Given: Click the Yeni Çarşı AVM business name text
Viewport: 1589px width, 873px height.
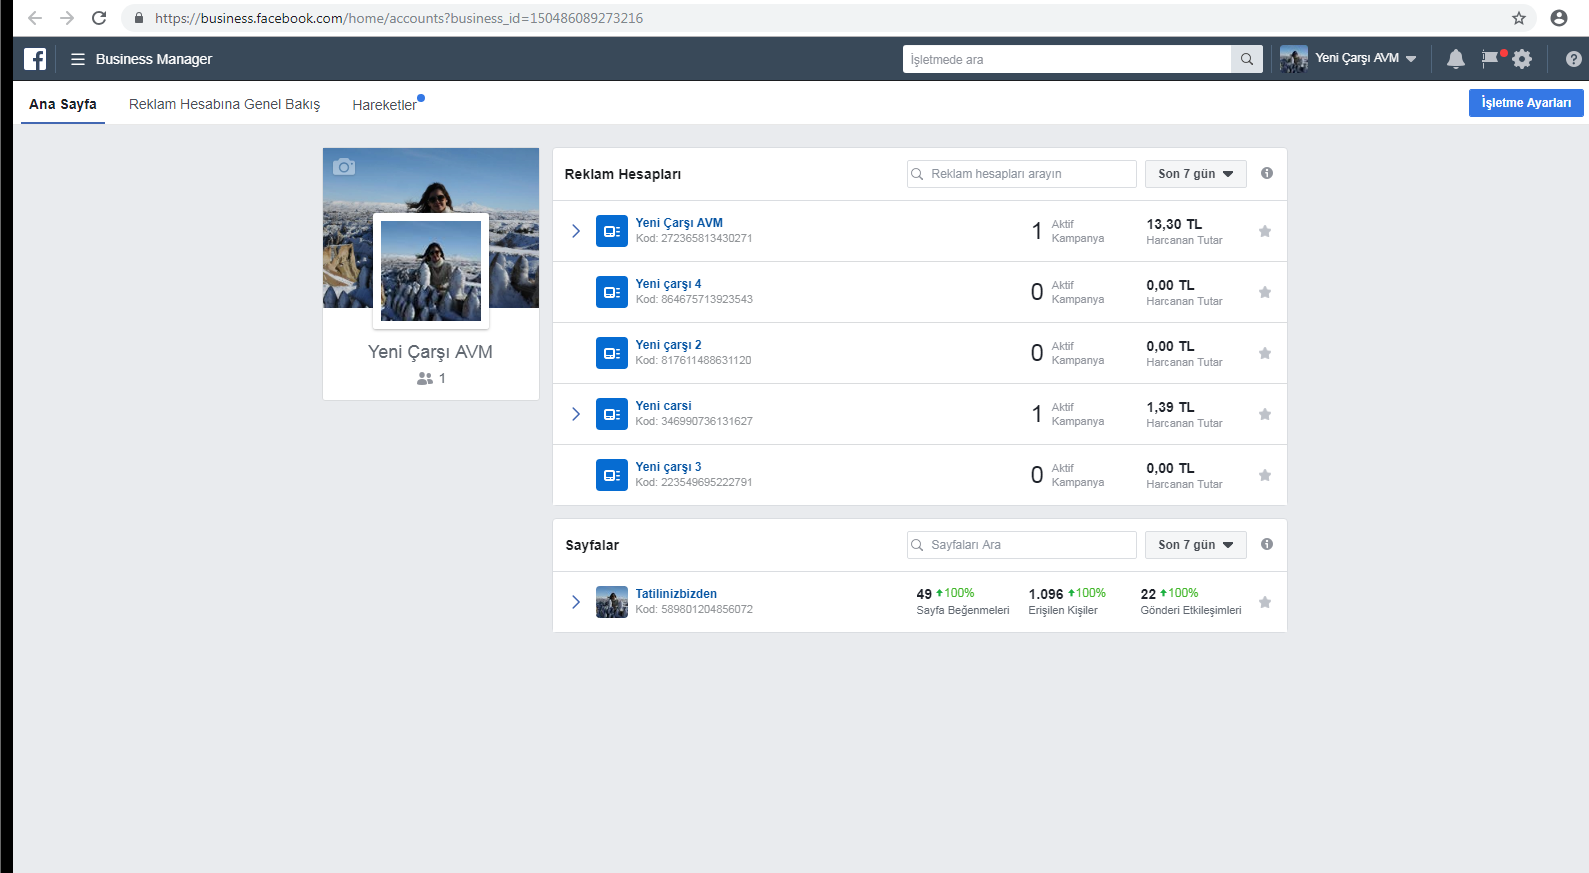Looking at the screenshot, I should pos(430,352).
